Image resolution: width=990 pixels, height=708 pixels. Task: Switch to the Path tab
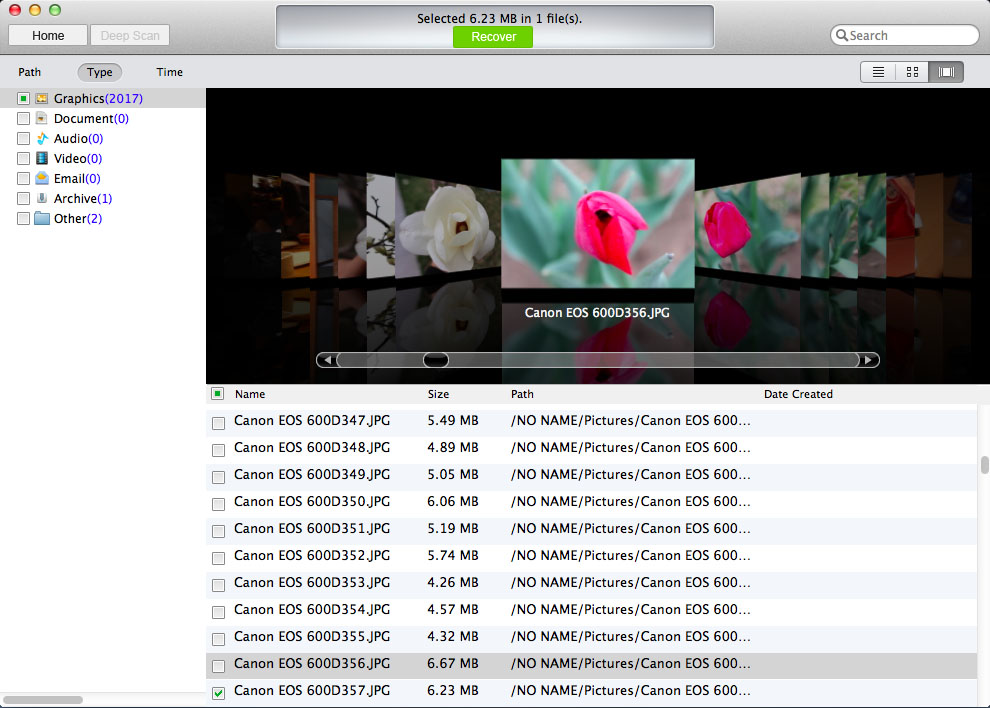[x=30, y=72]
